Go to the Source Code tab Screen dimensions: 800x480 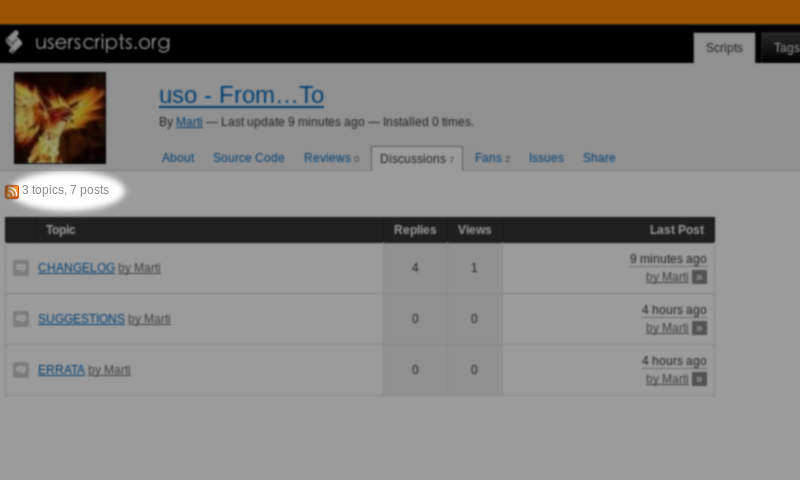point(248,158)
